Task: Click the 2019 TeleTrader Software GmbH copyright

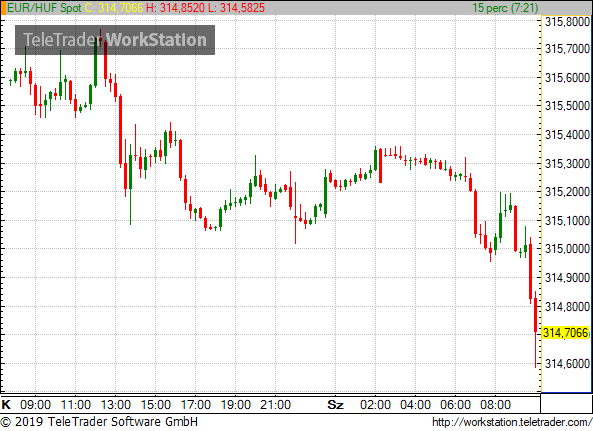Action: 99,422
